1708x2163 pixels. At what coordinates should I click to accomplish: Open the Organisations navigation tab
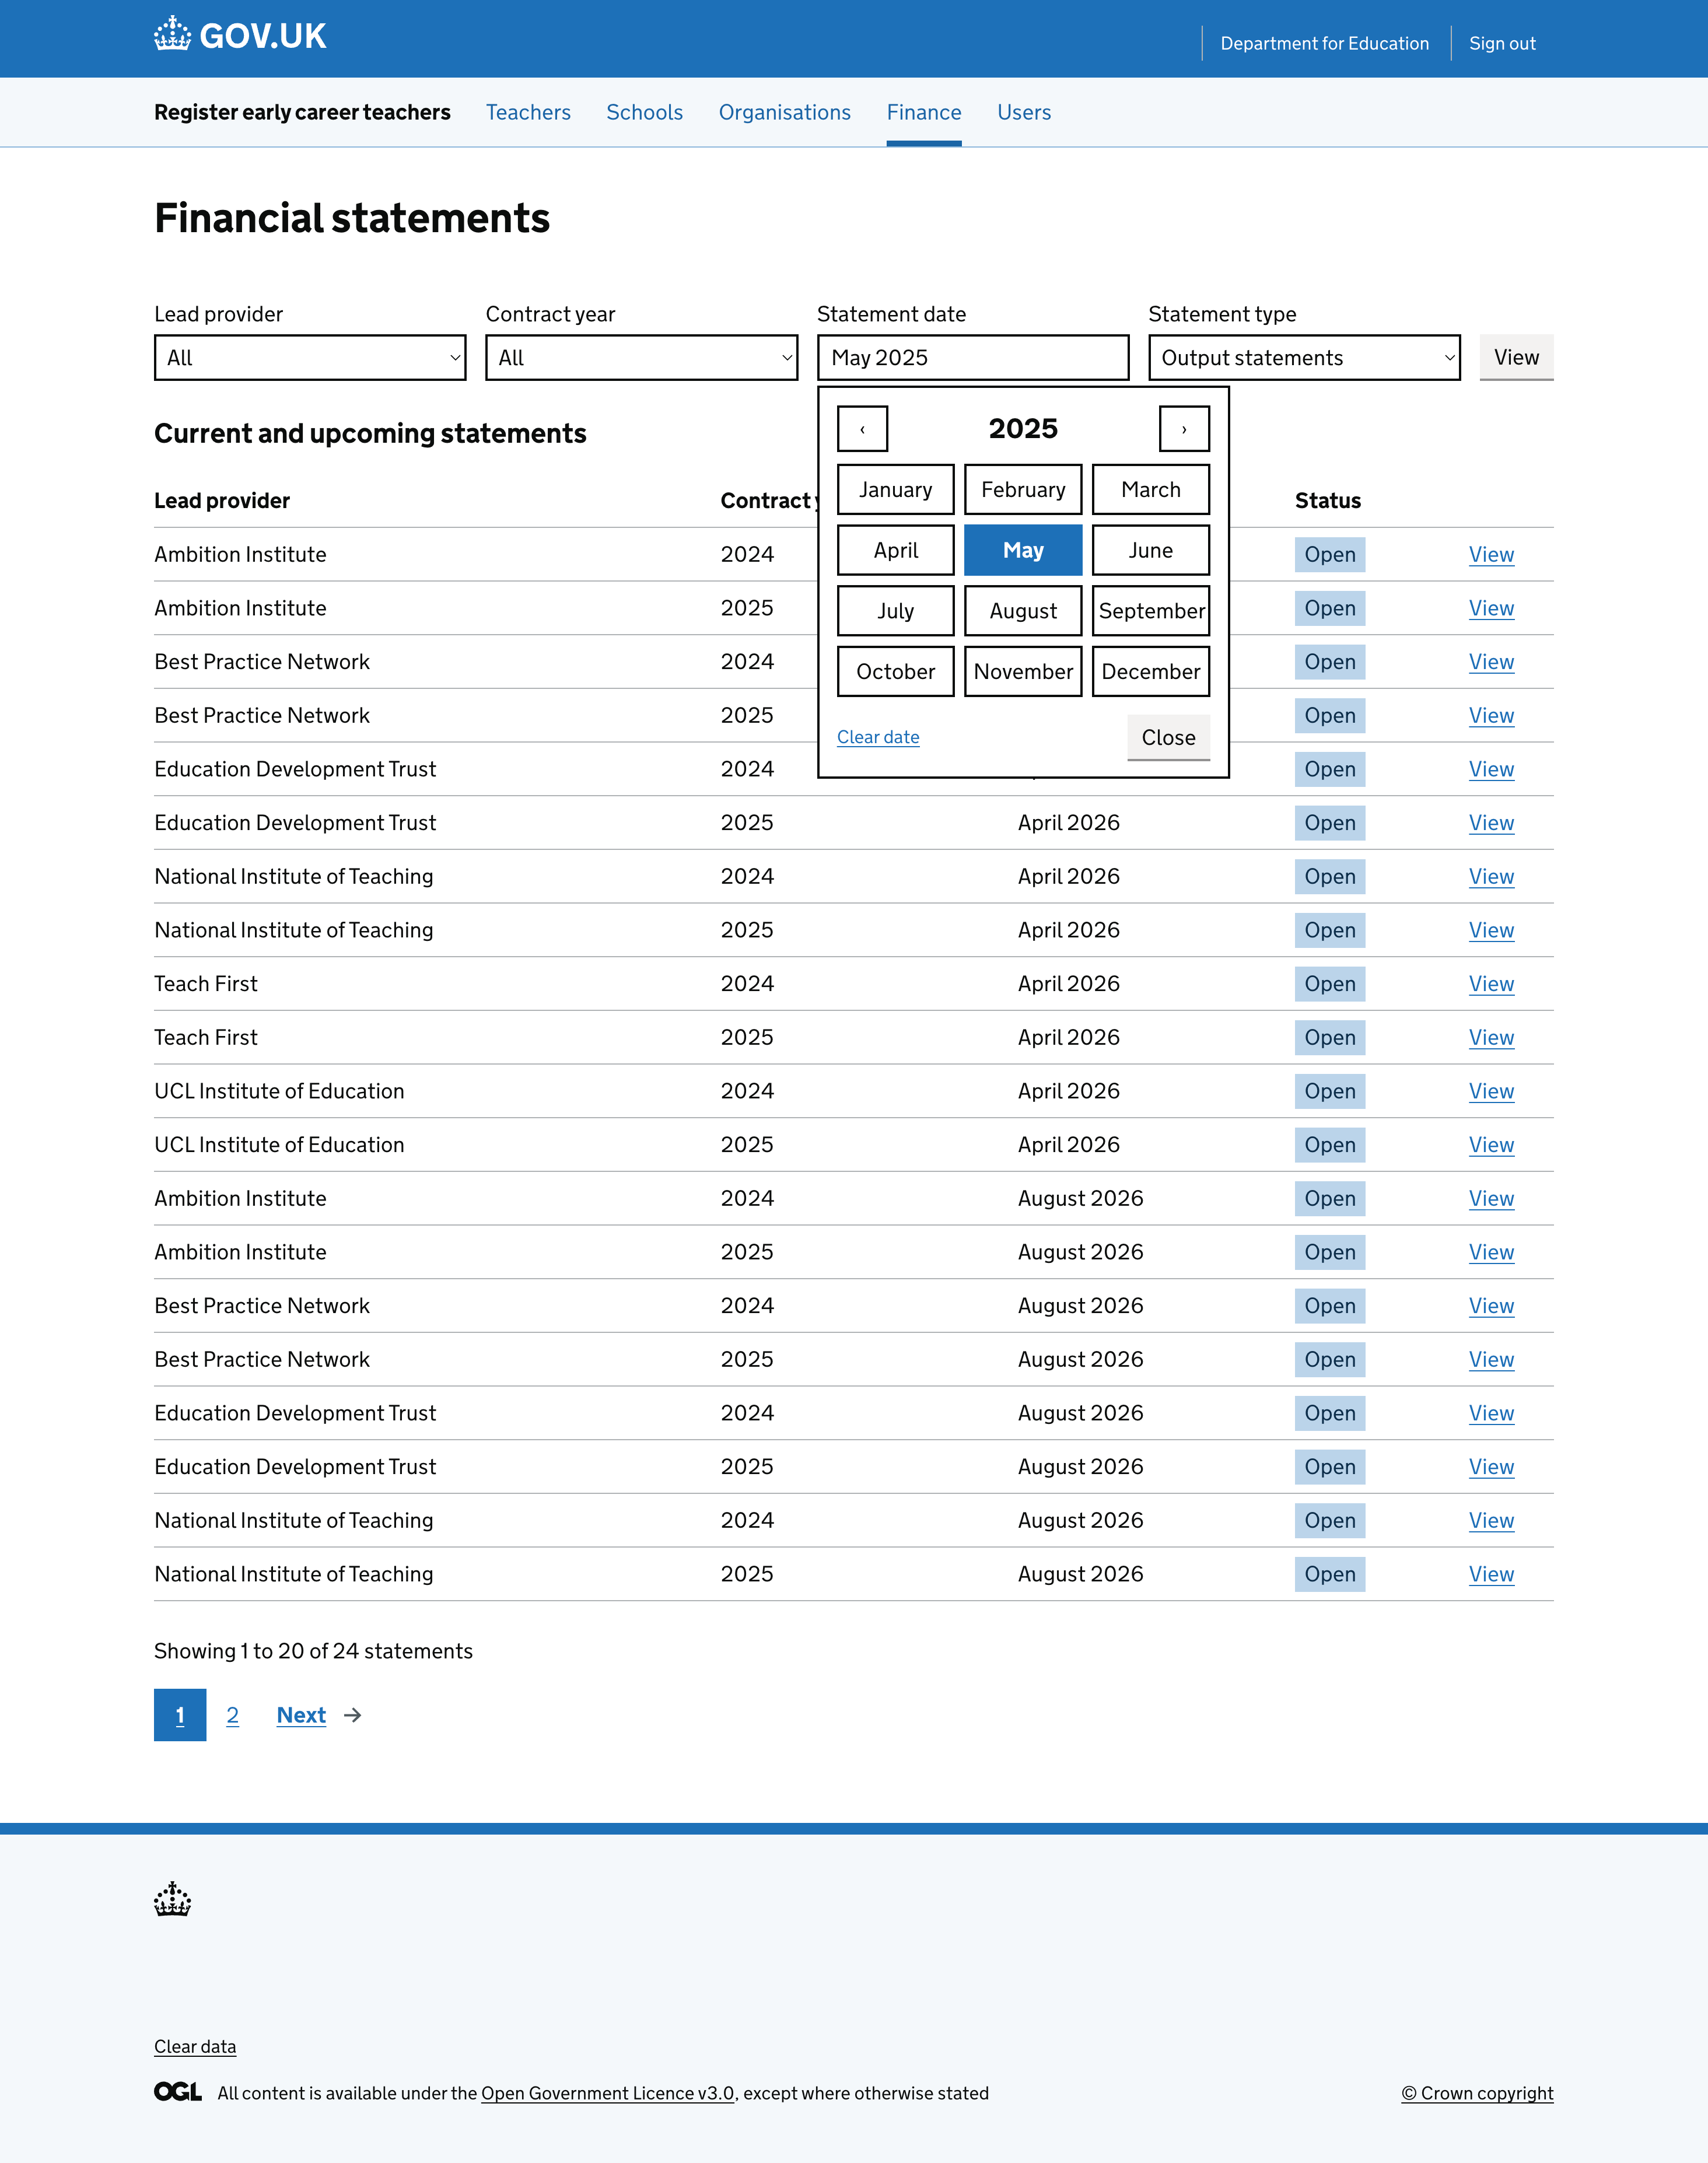(785, 112)
